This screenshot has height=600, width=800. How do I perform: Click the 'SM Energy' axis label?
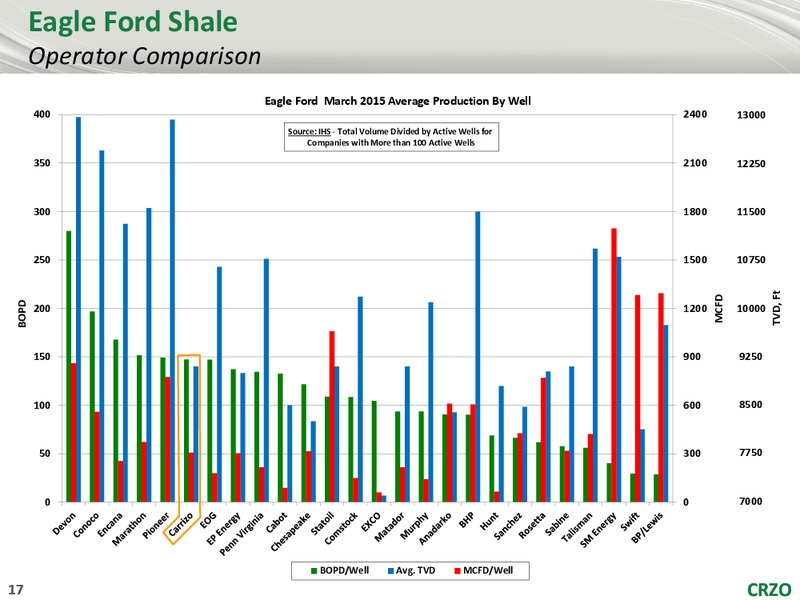point(598,530)
